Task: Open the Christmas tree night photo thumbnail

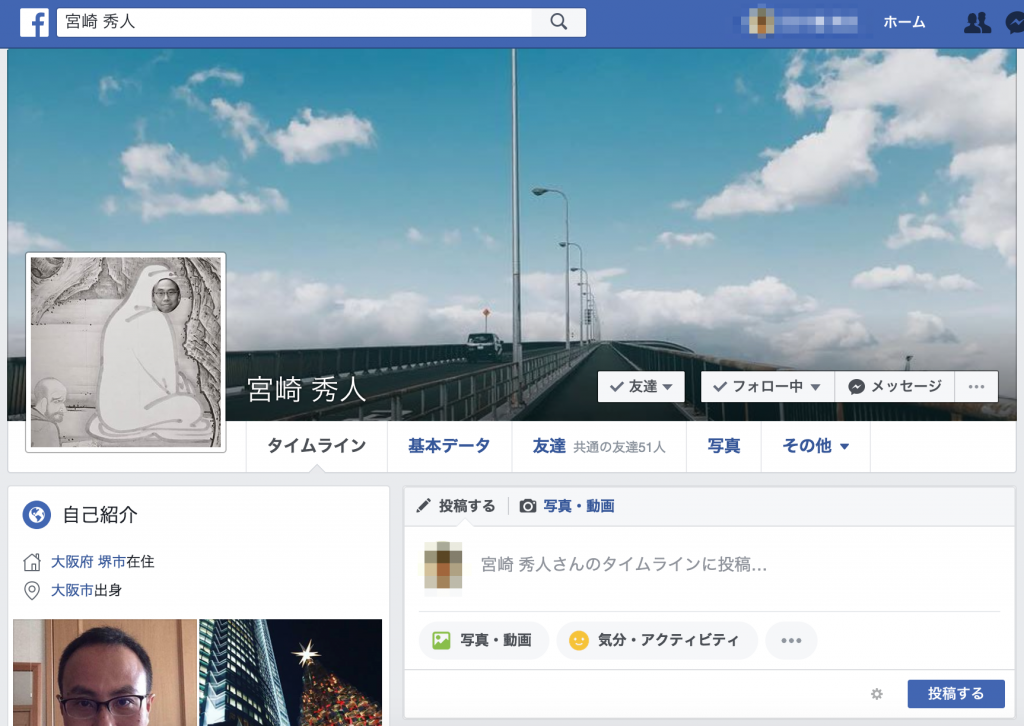Action: pos(291,672)
